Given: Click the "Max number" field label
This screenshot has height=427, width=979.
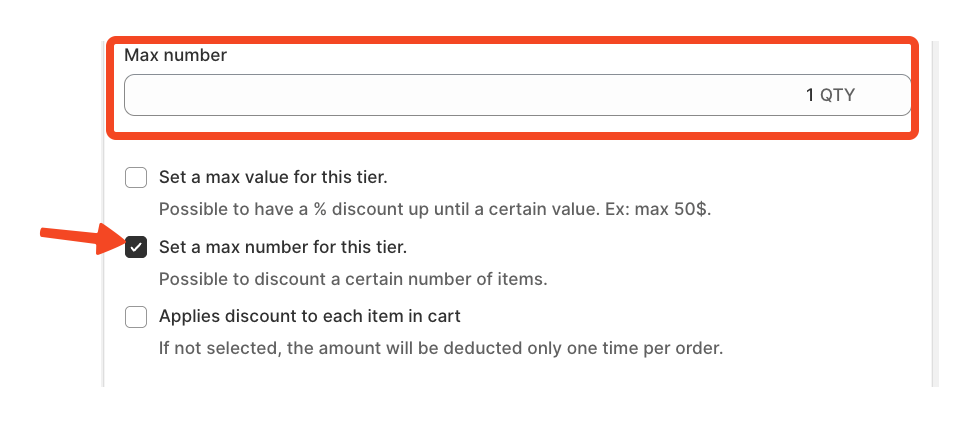Looking at the screenshot, I should [x=175, y=56].
